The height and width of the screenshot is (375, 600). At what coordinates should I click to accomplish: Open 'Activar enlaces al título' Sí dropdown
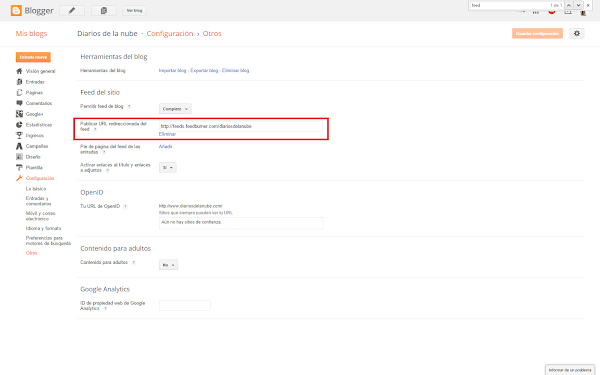click(168, 168)
